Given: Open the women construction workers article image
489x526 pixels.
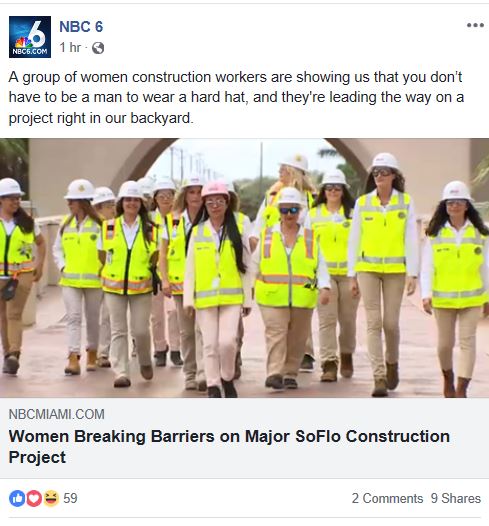Looking at the screenshot, I should click(x=244, y=268).
